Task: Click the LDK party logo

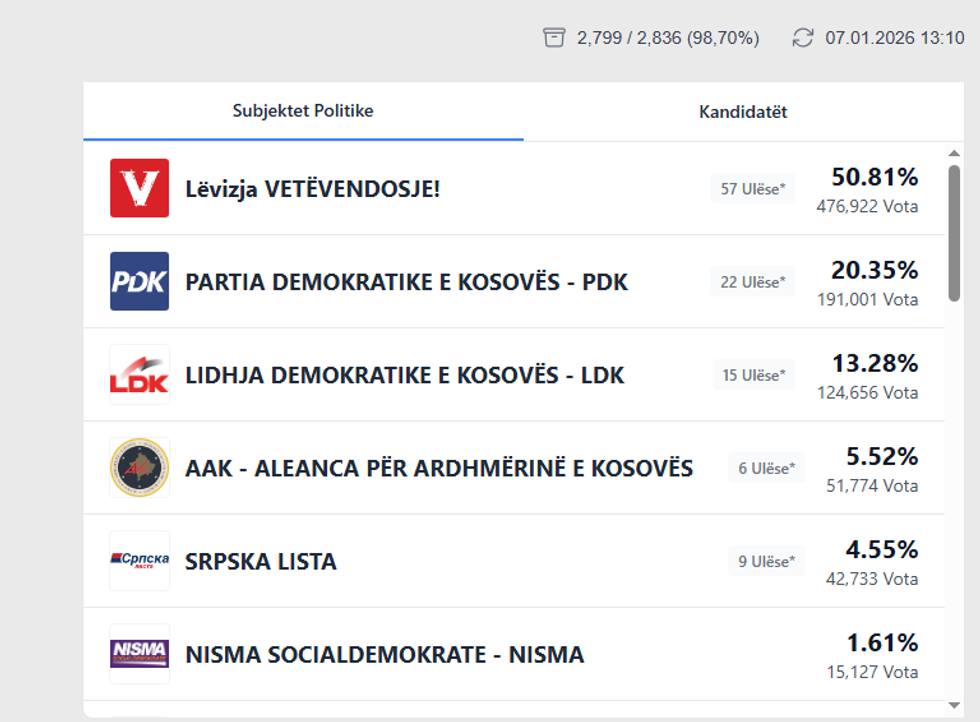Action: point(139,375)
